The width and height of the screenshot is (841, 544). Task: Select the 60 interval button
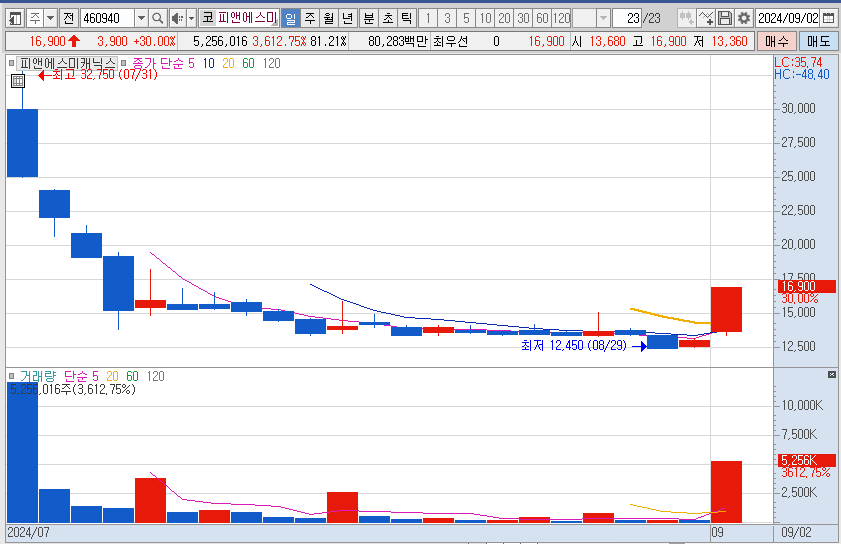click(542, 19)
